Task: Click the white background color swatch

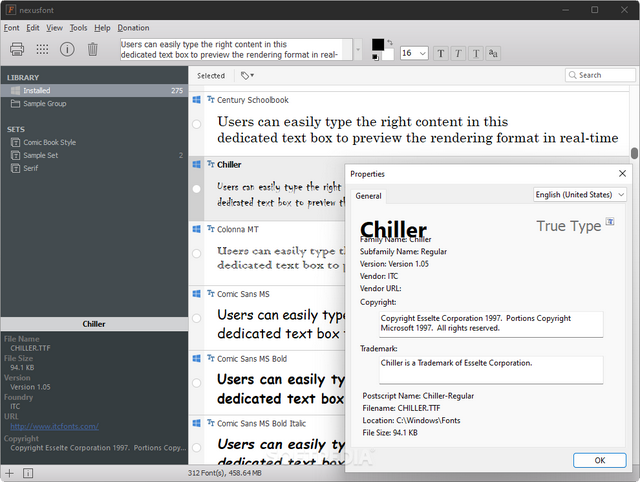Action: pyautogui.click(x=388, y=55)
